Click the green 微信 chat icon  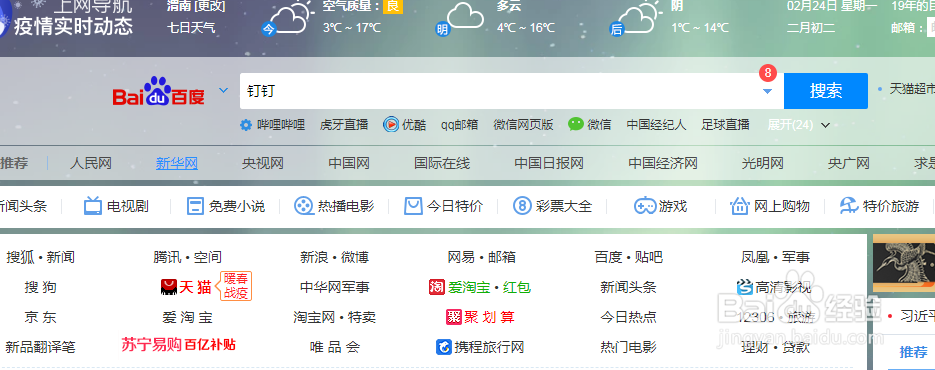pyautogui.click(x=575, y=124)
